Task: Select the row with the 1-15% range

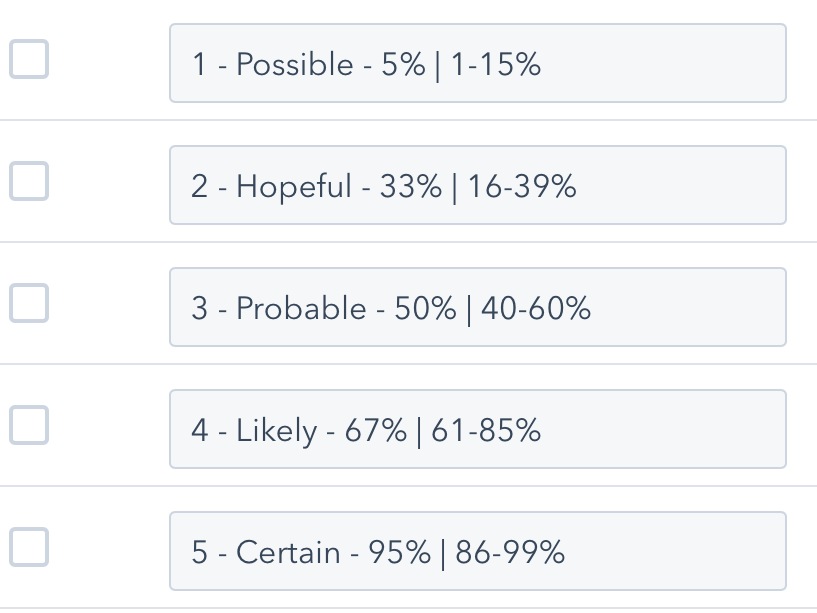Action: [29, 59]
